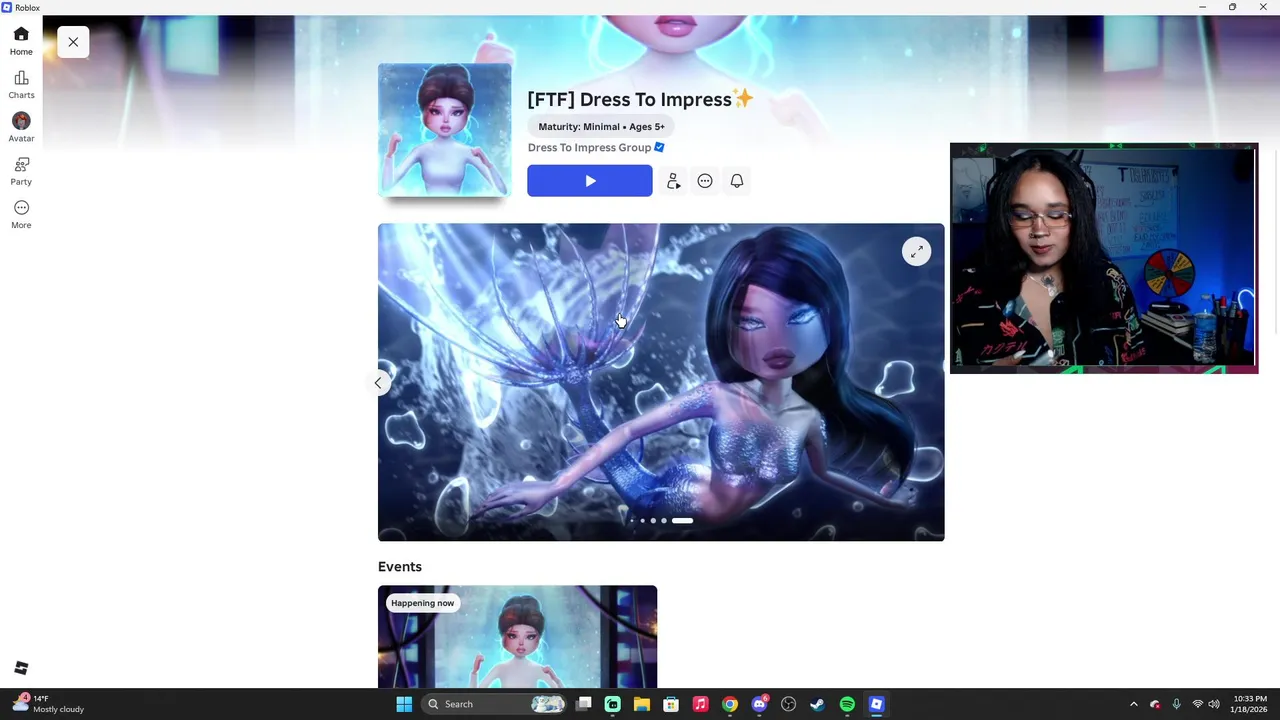Open Party in the left sidebar
Image resolution: width=1280 pixels, height=720 pixels.
[x=21, y=171]
